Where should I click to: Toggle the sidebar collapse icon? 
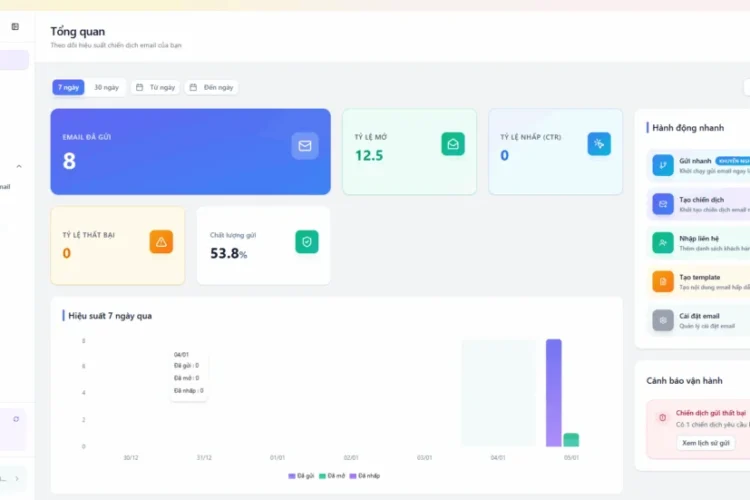click(15, 27)
